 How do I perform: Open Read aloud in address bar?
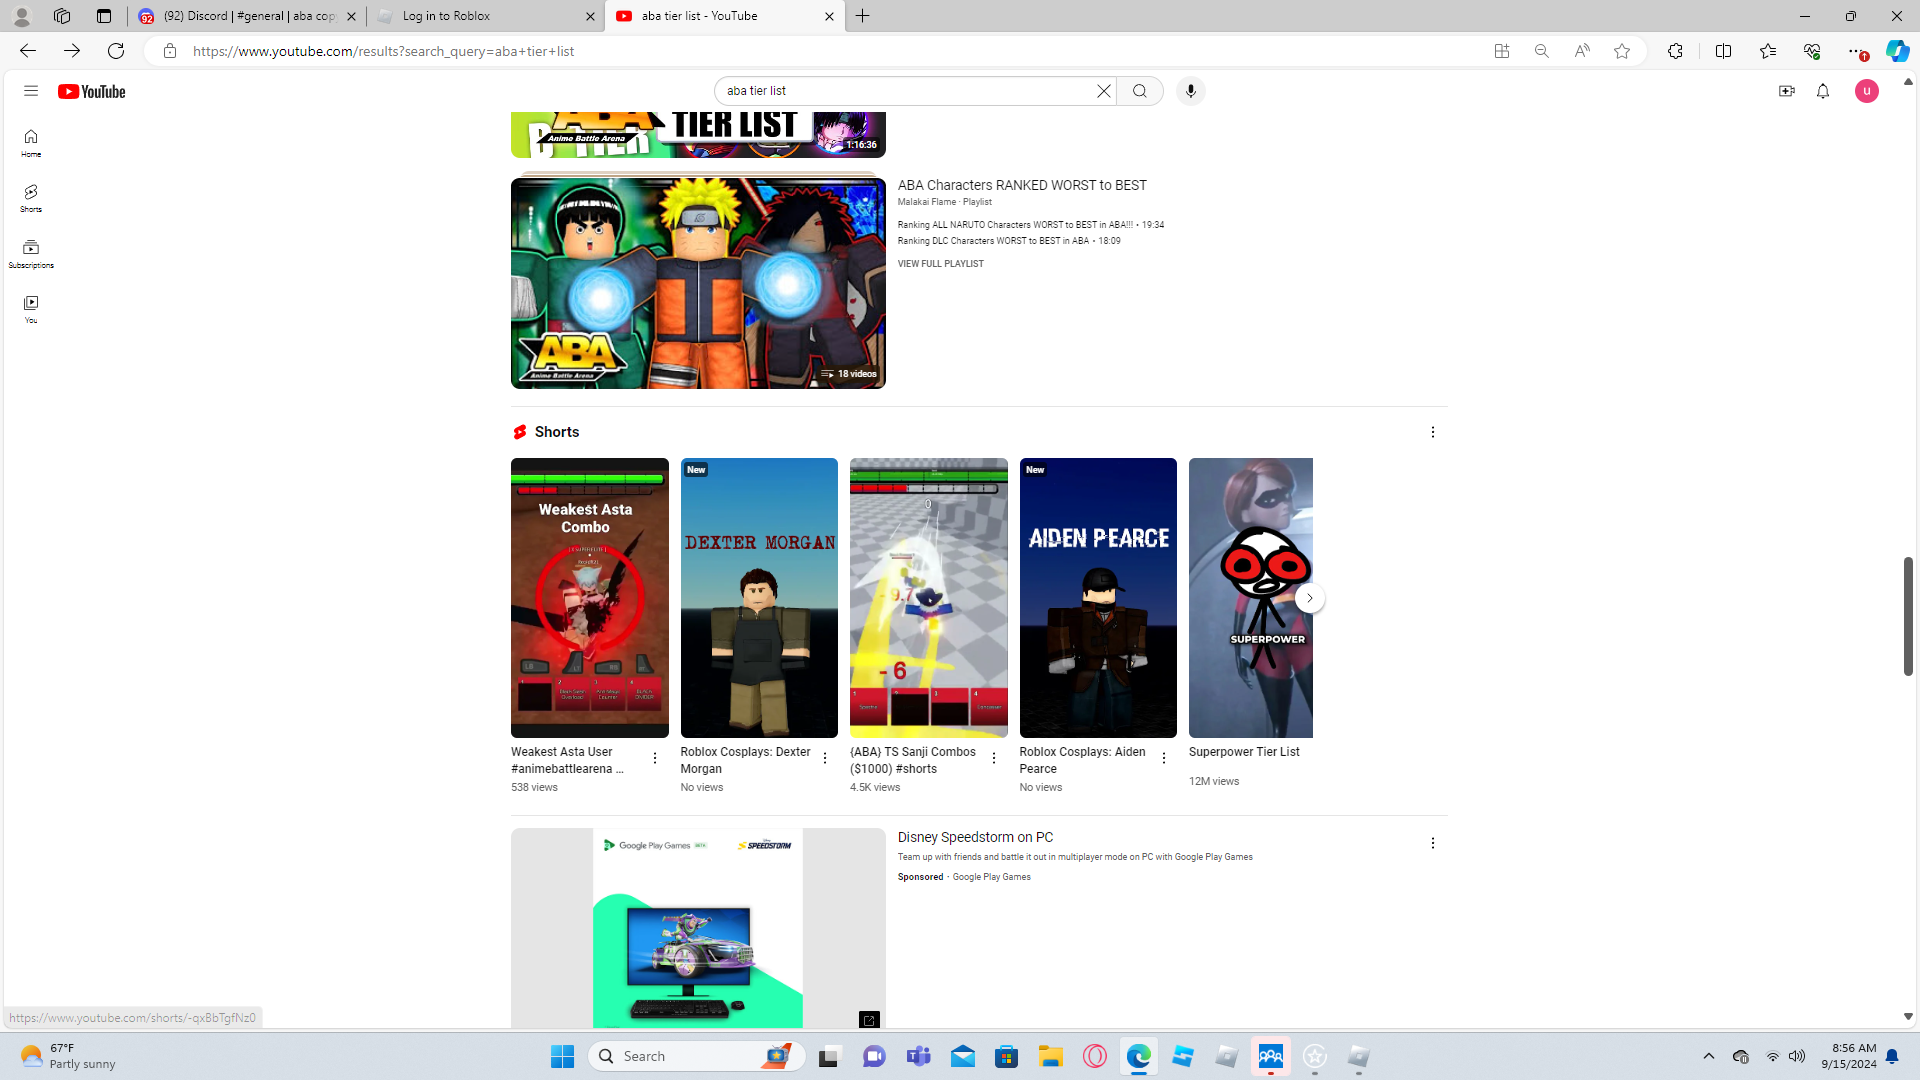(1582, 51)
